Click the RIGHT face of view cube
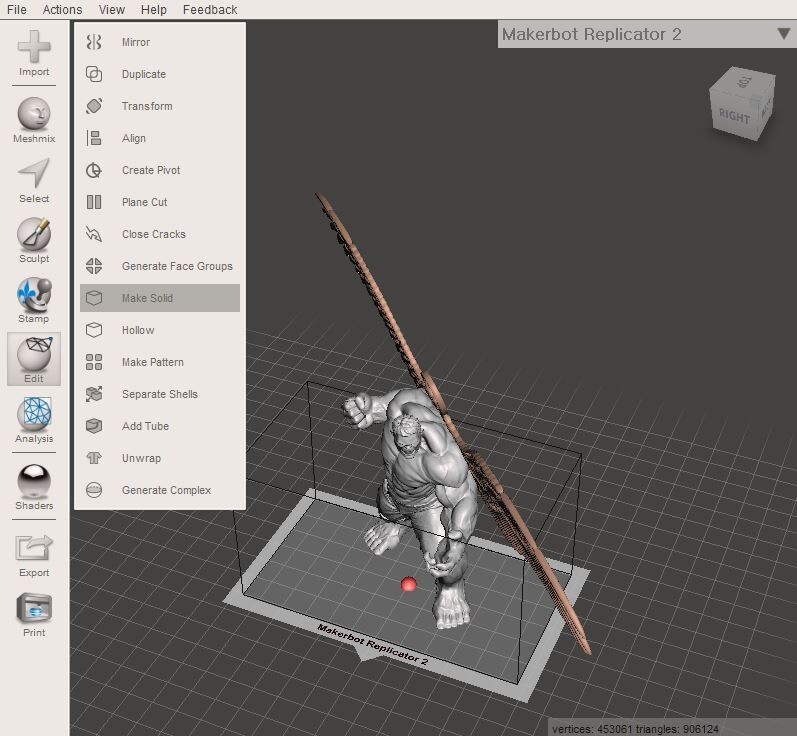The height and width of the screenshot is (736, 797). (734, 116)
